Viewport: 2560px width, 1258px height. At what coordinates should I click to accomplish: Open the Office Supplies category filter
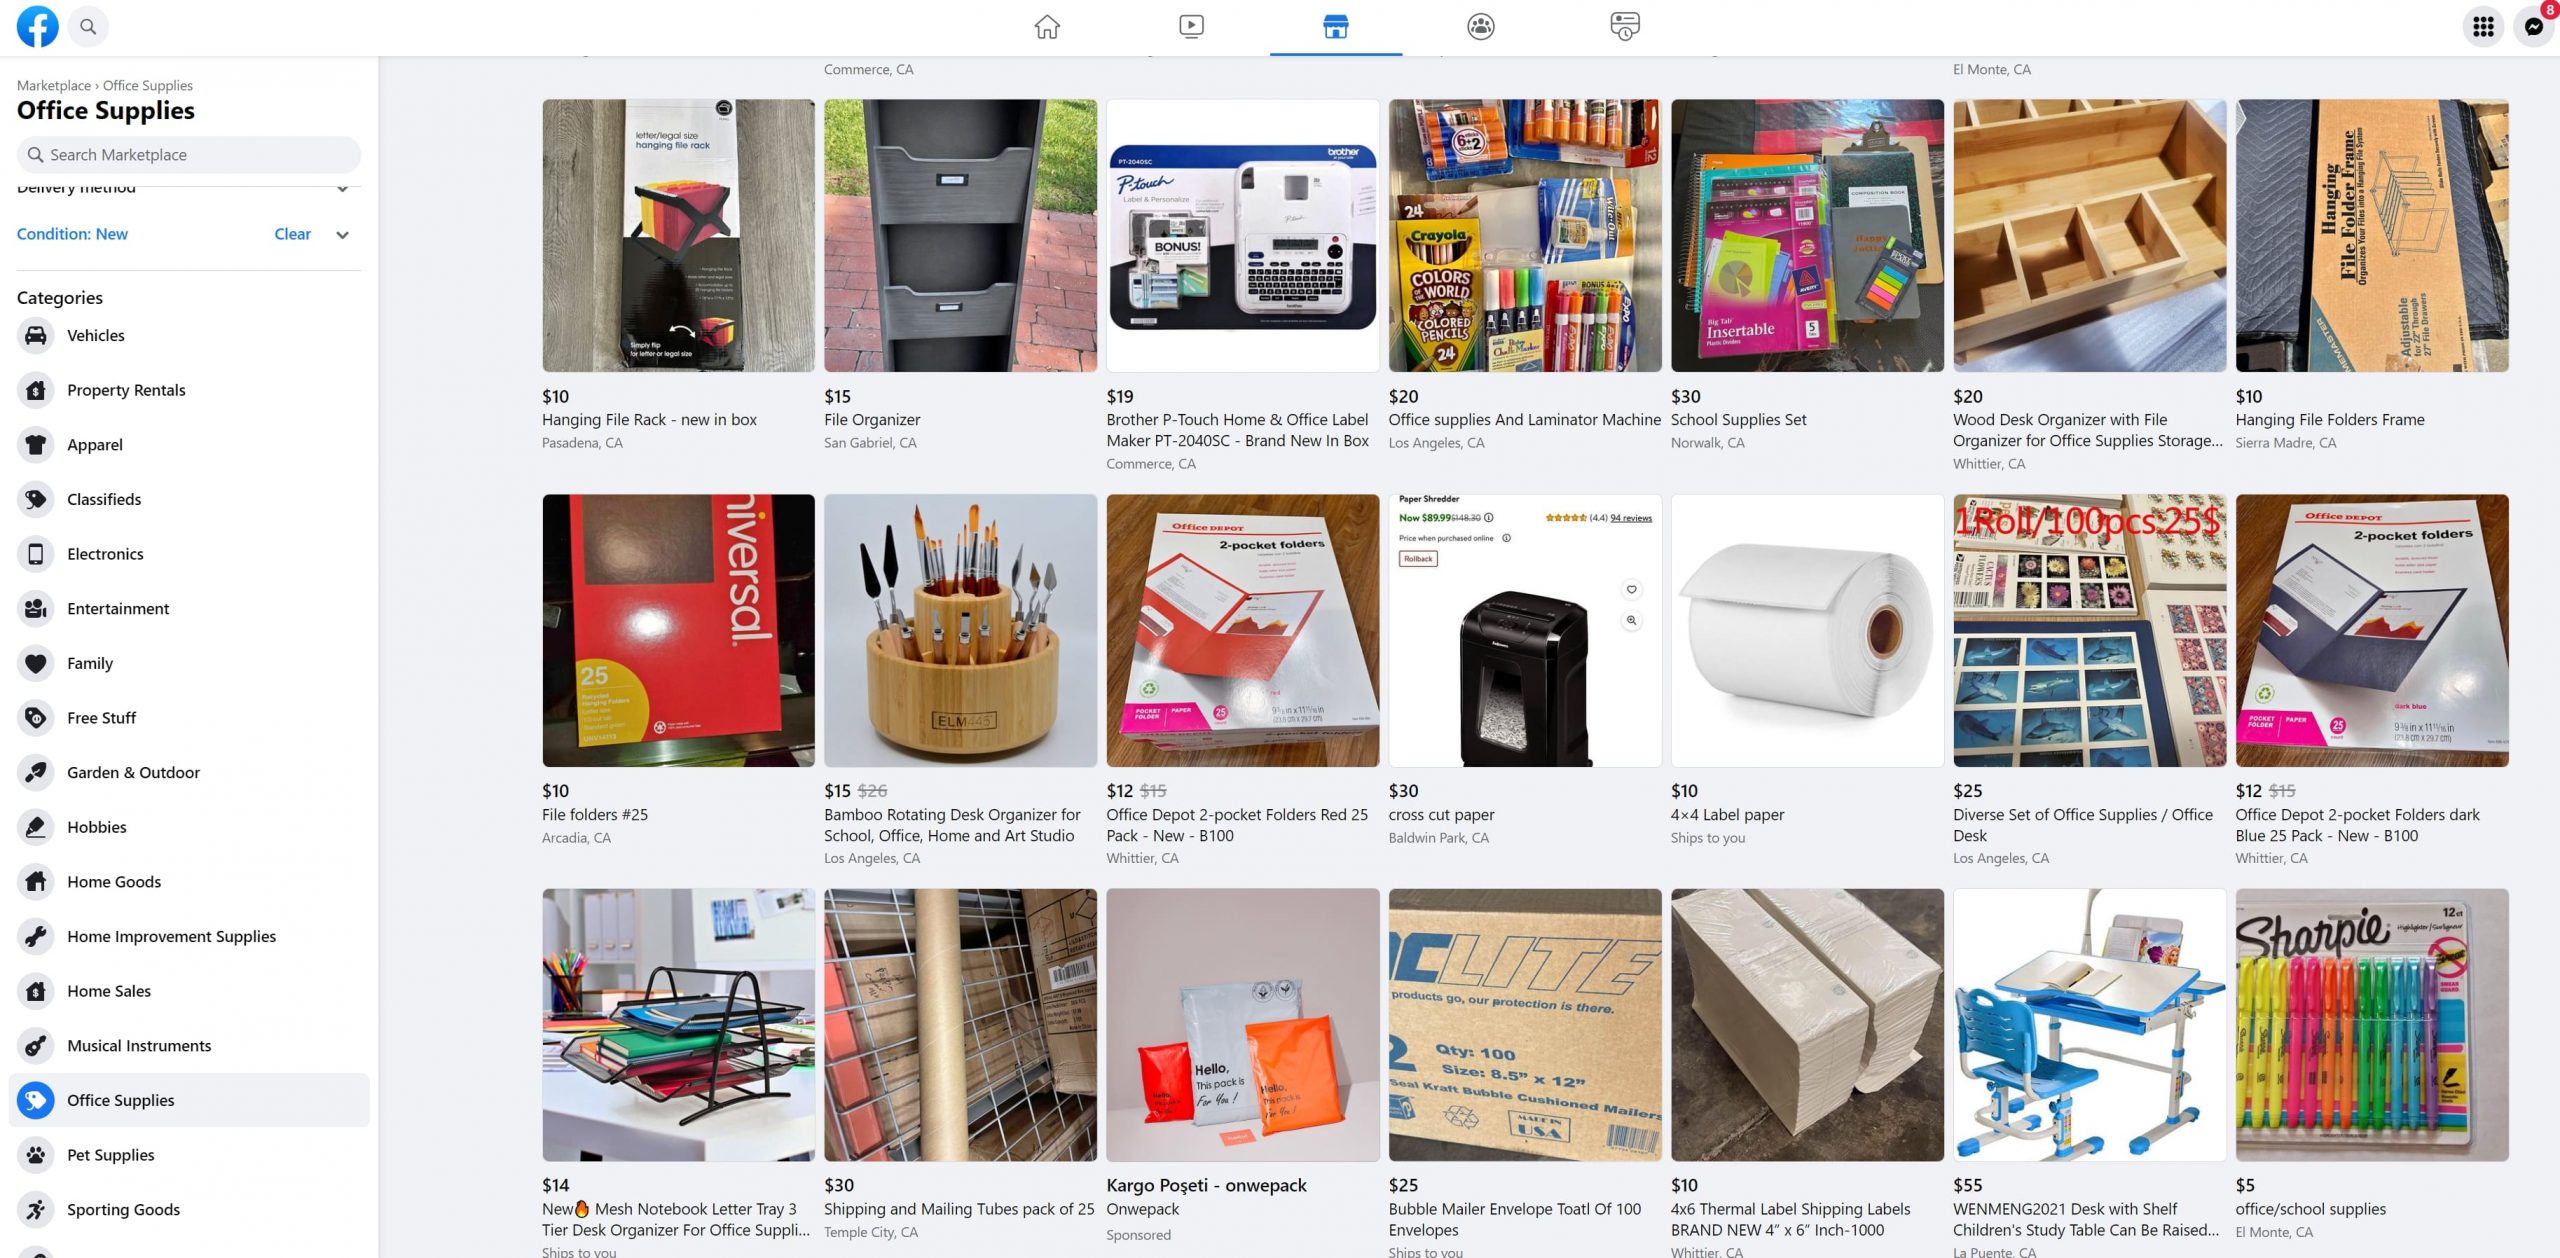(119, 1098)
